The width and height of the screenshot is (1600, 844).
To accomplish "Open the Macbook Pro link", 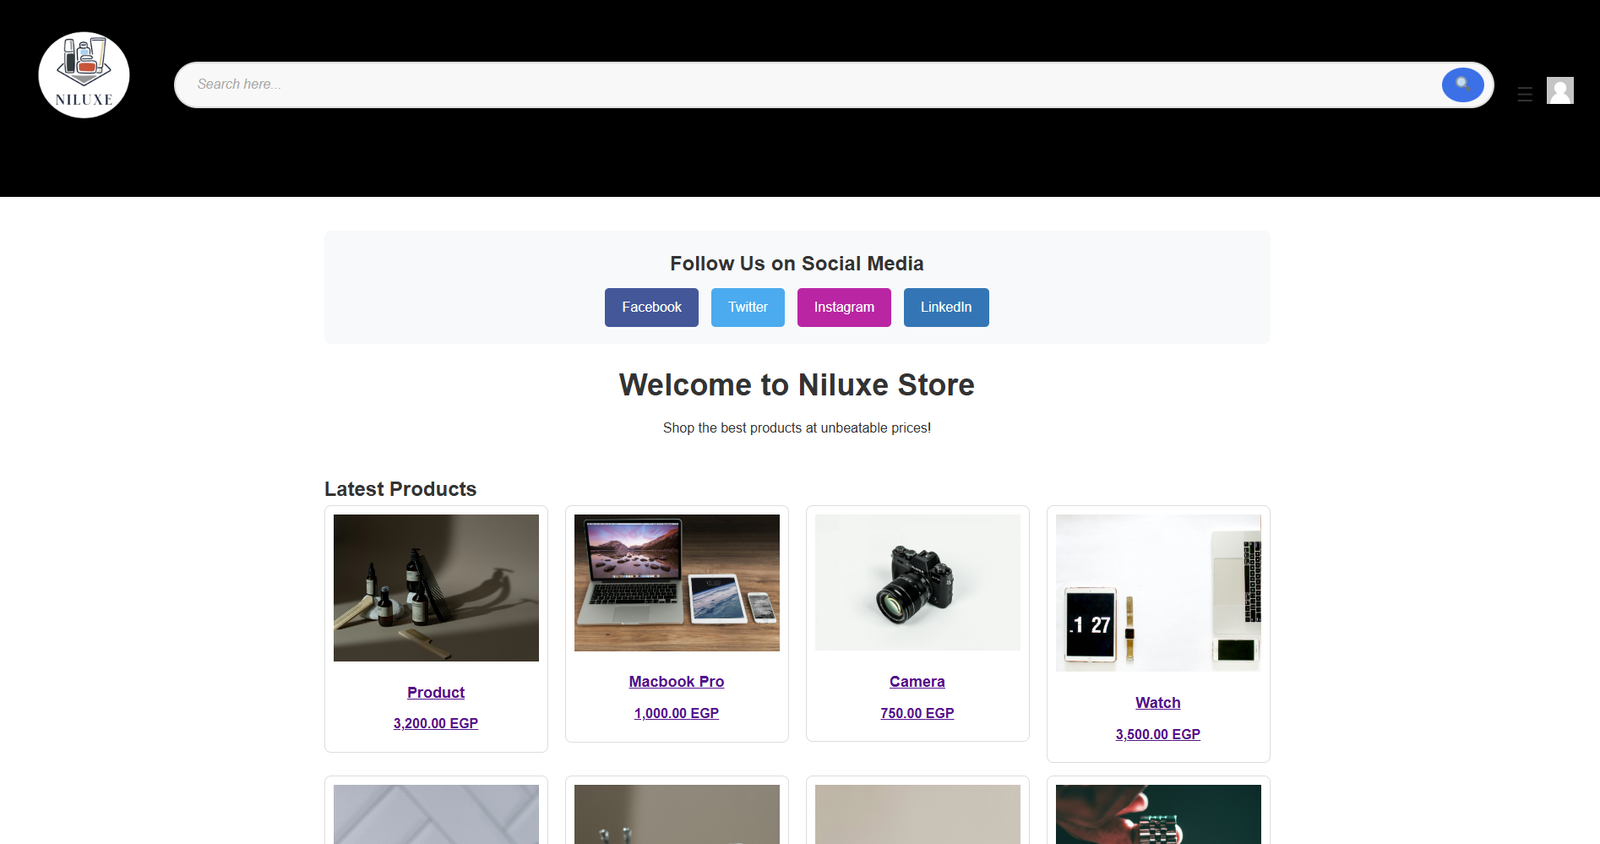I will coord(677,682).
